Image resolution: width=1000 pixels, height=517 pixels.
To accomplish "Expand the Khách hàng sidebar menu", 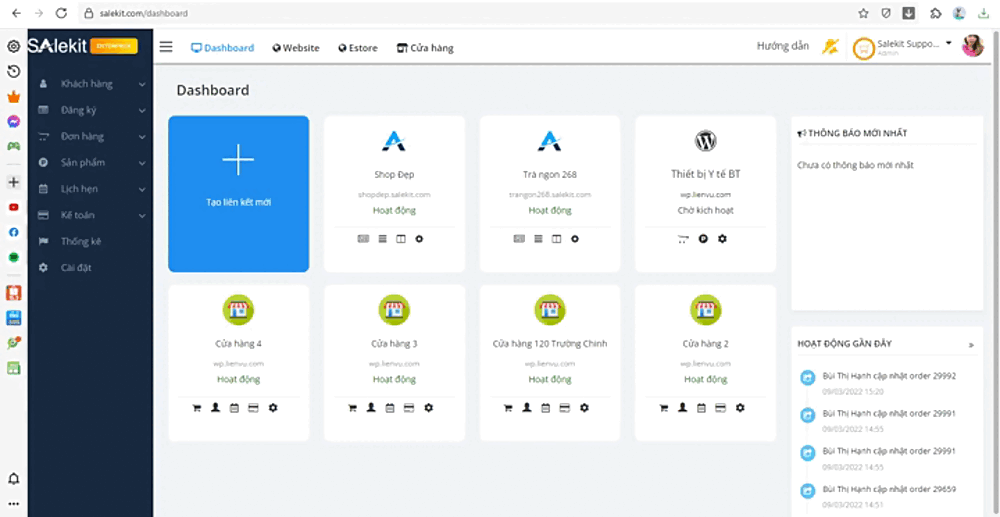I will click(91, 84).
